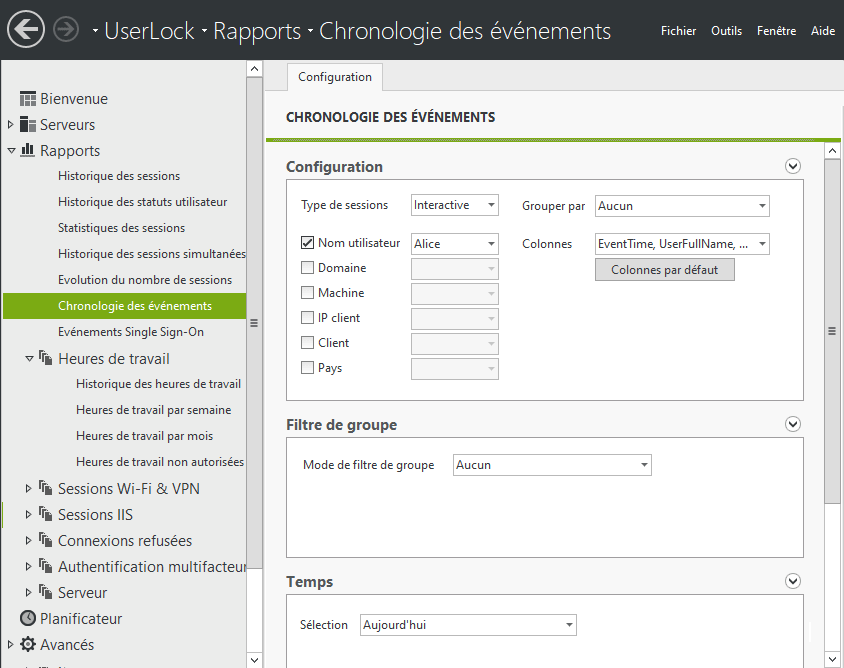Open the Fenêtre menu
844x668 pixels.
776,31
